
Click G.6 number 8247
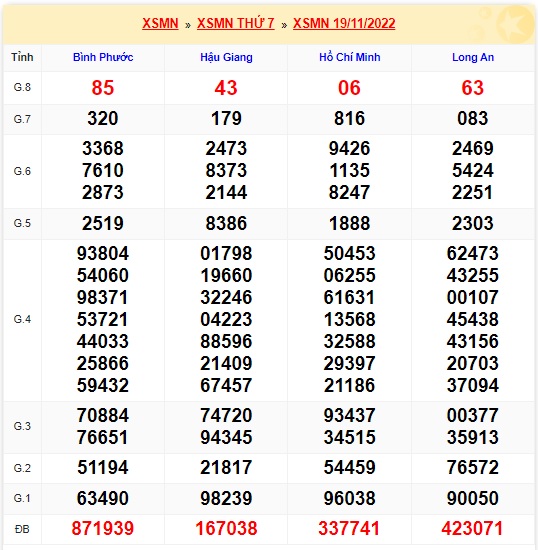pyautogui.click(x=349, y=193)
